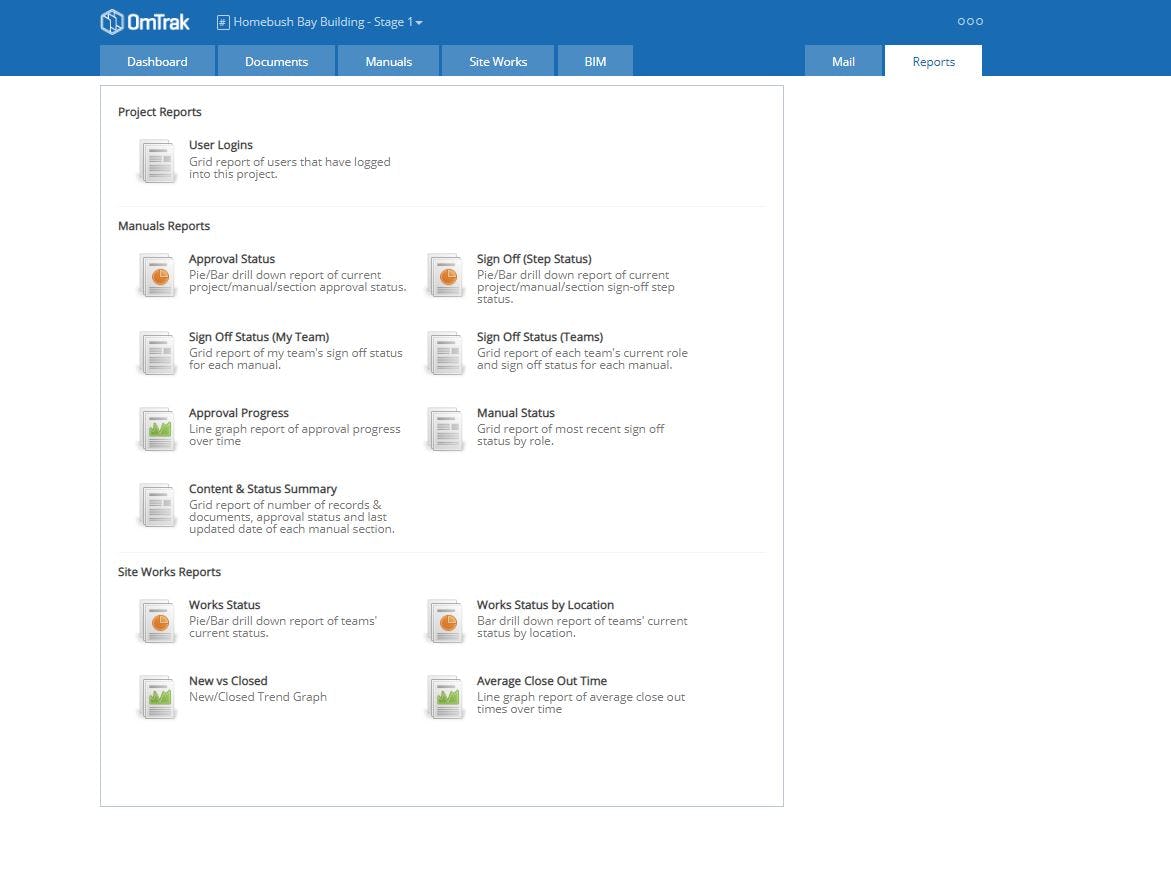Open the Documents tab
The width and height of the screenshot is (1171, 871).
point(276,61)
